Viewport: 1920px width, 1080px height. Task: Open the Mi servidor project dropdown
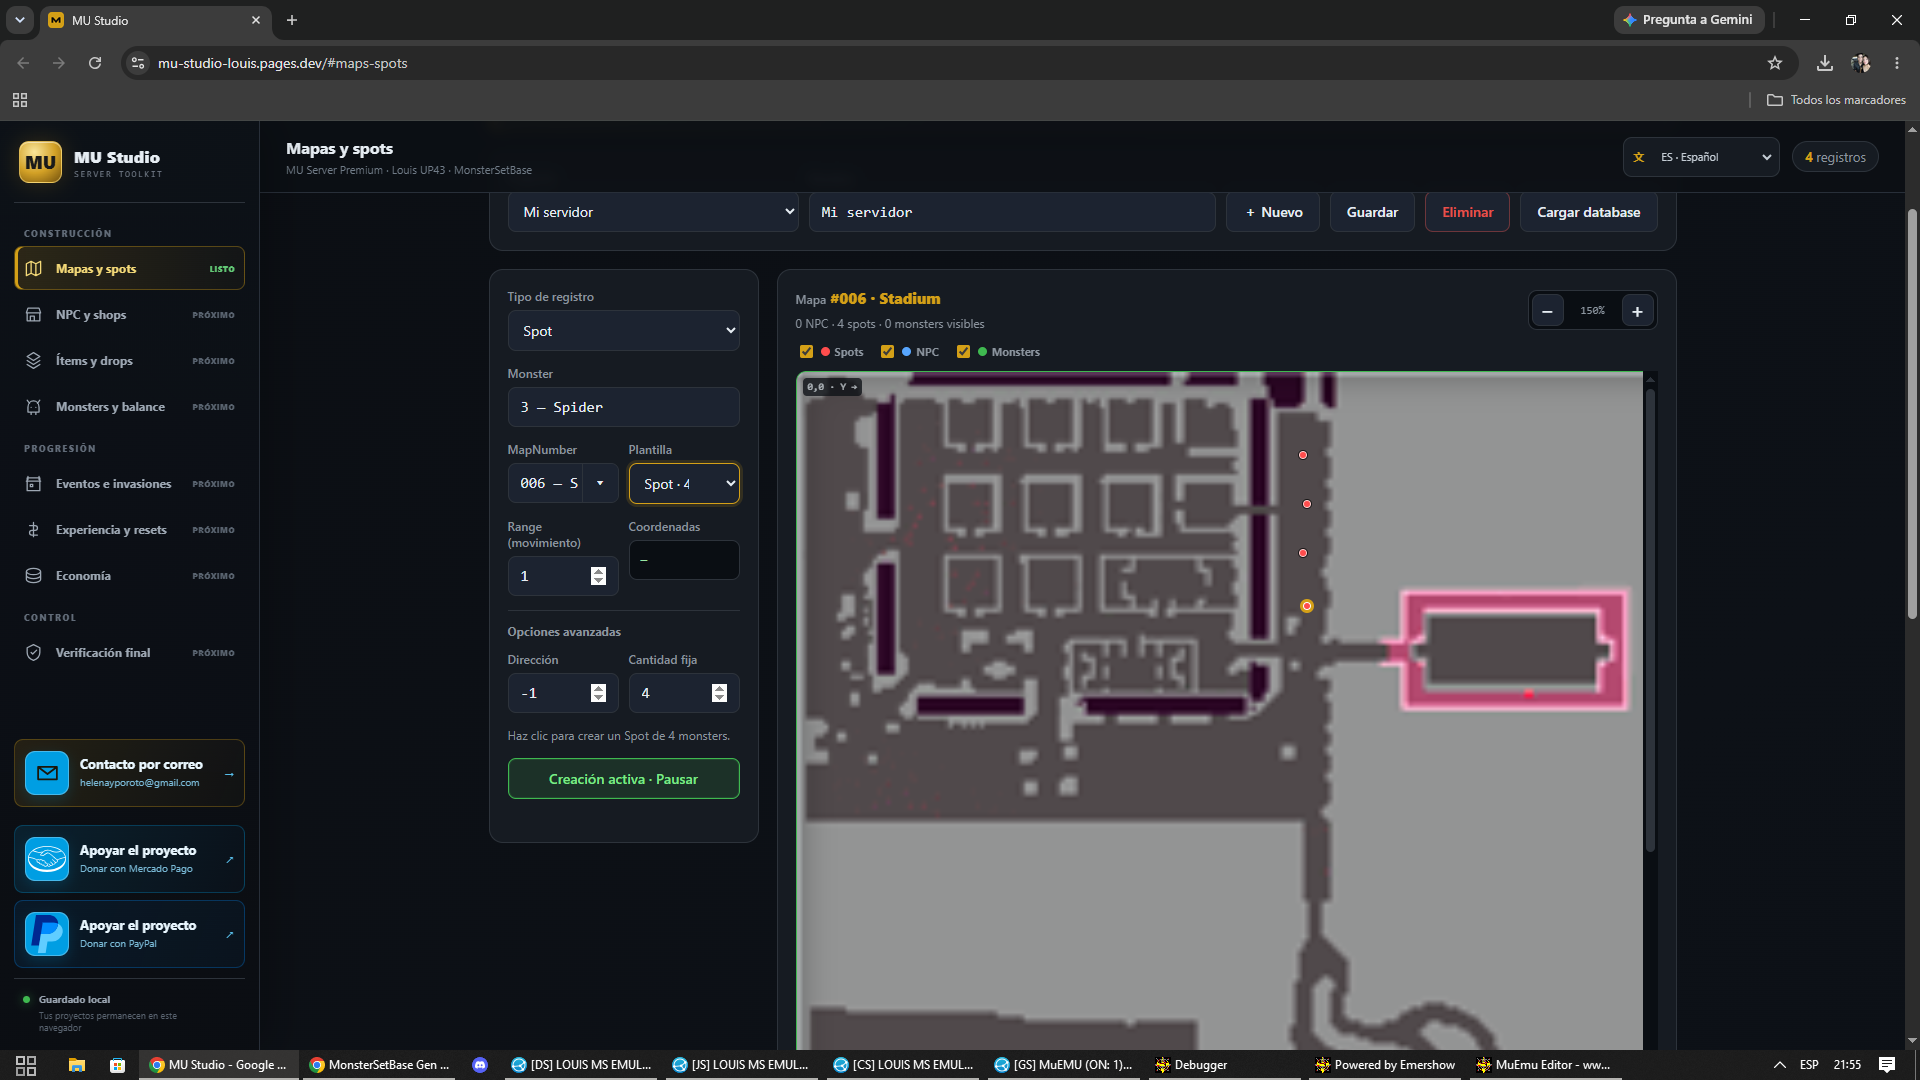pyautogui.click(x=653, y=212)
